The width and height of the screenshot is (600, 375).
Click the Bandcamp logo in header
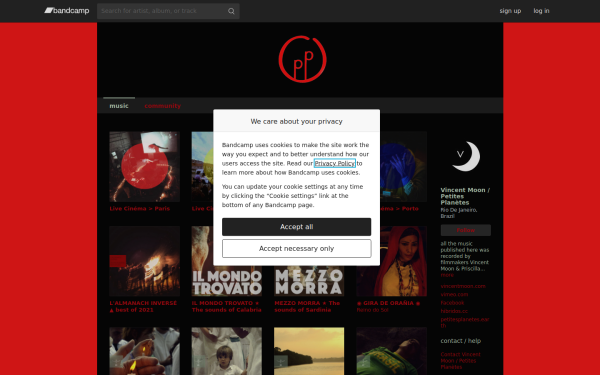[x=67, y=11]
